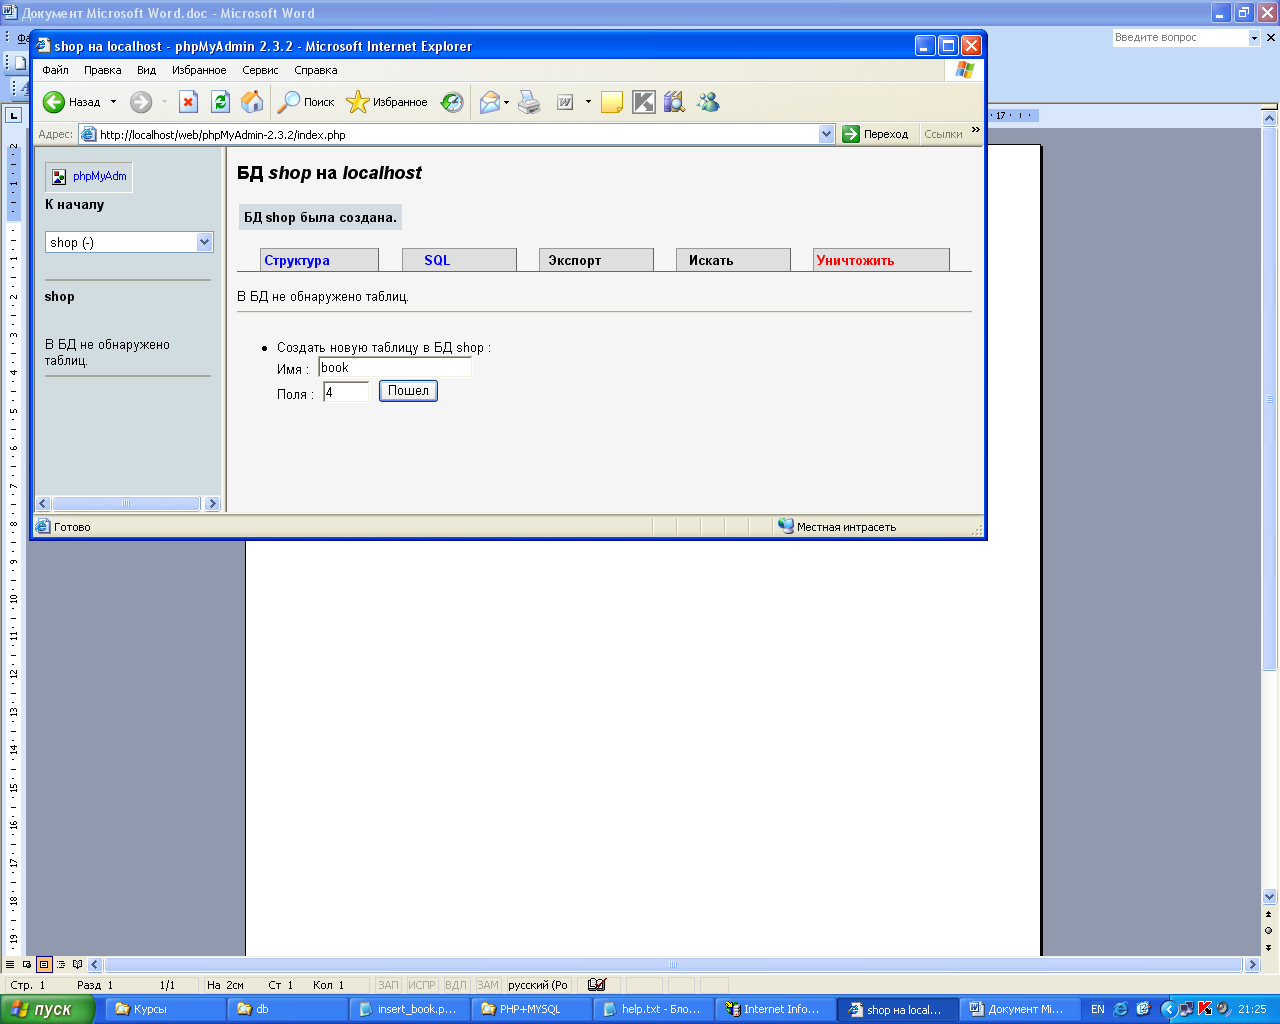Open the Сервис menu
The image size is (1280, 1024).
click(260, 70)
